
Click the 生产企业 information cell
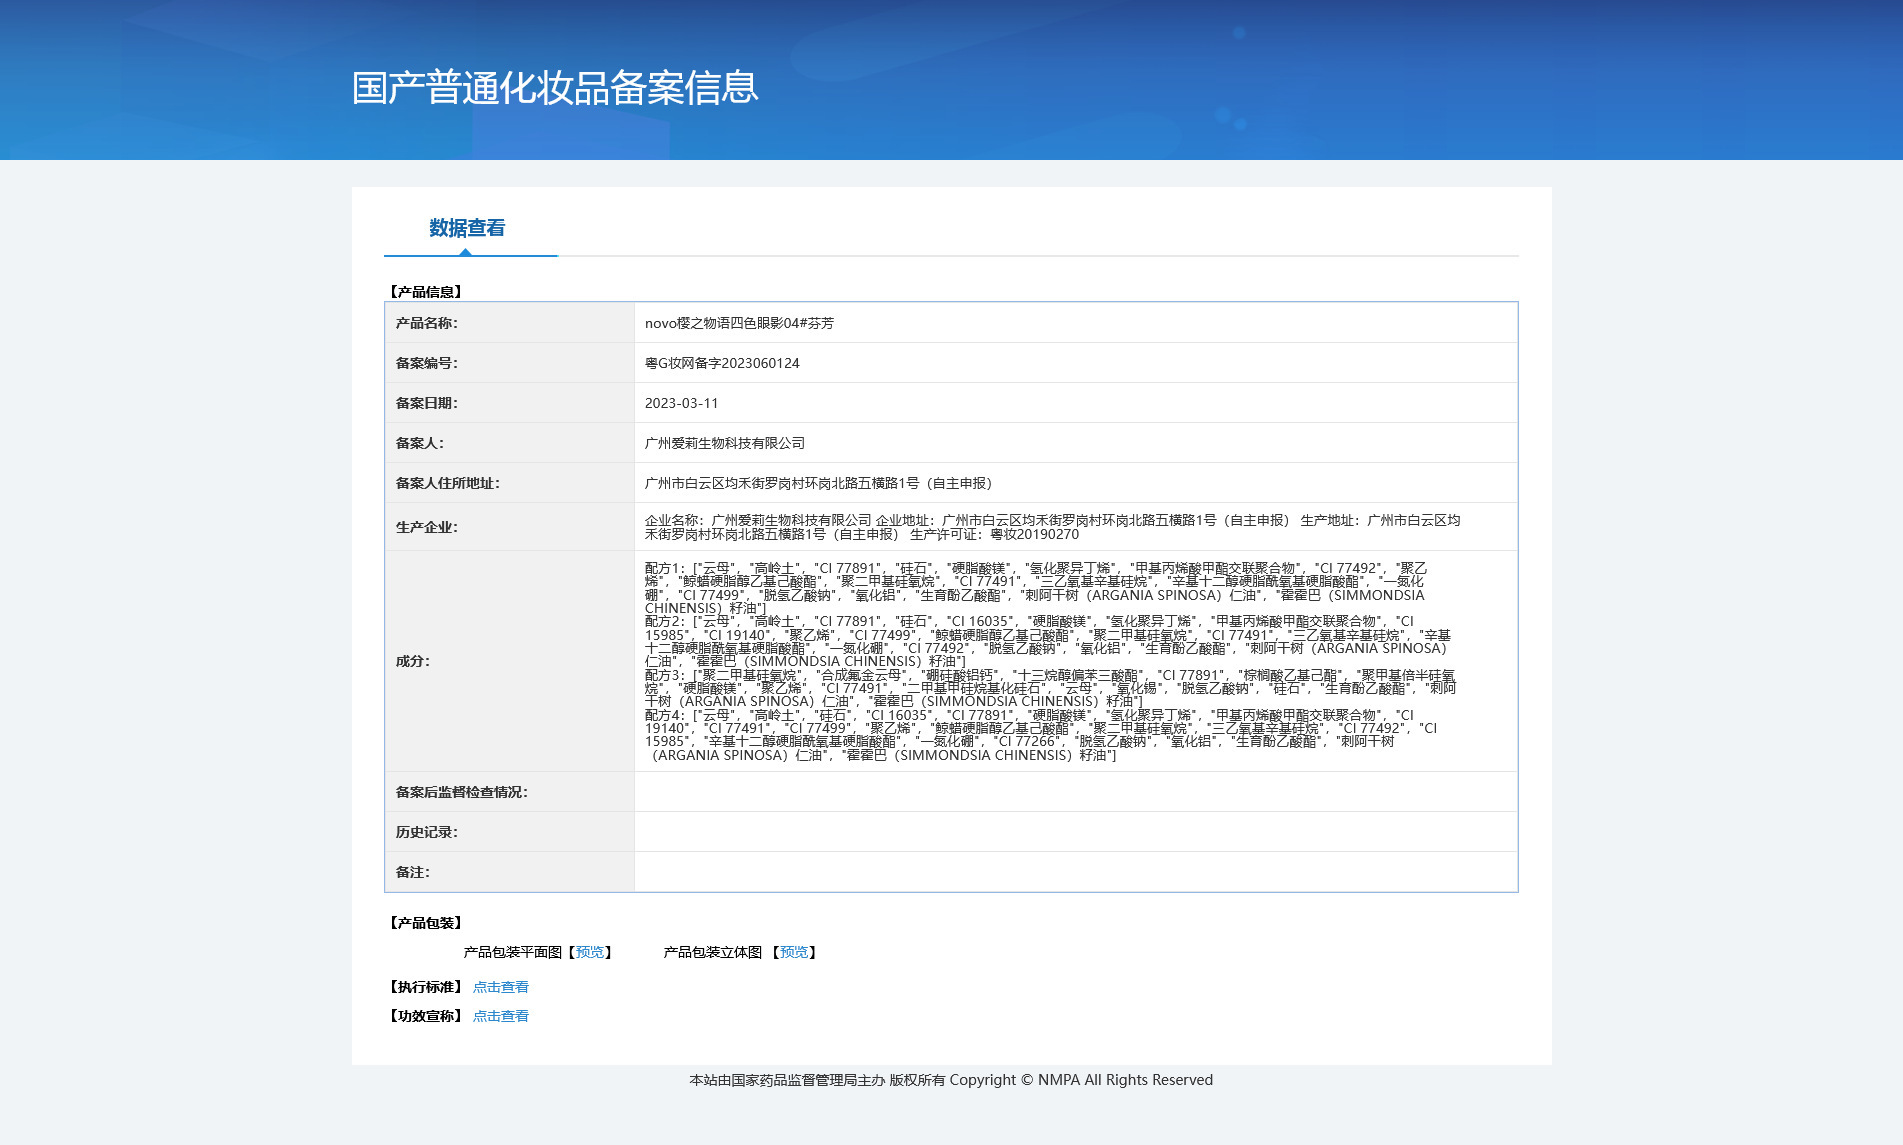pyautogui.click(x=1075, y=527)
